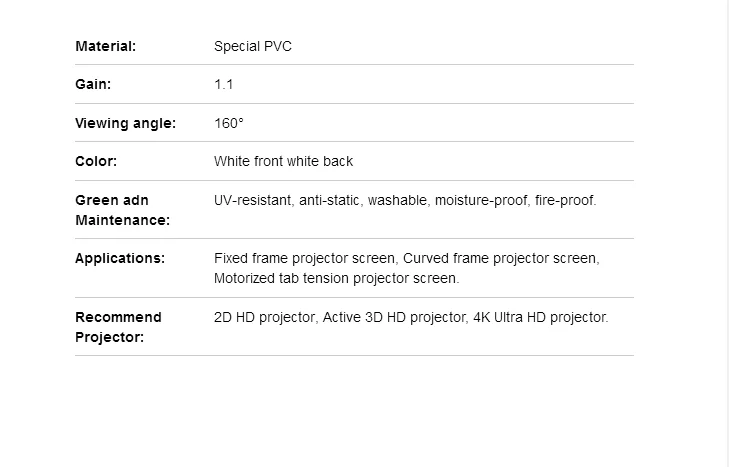Viewport: 729px width, 467px height.
Task: Click the "Material:" label
Action: [x=105, y=46]
